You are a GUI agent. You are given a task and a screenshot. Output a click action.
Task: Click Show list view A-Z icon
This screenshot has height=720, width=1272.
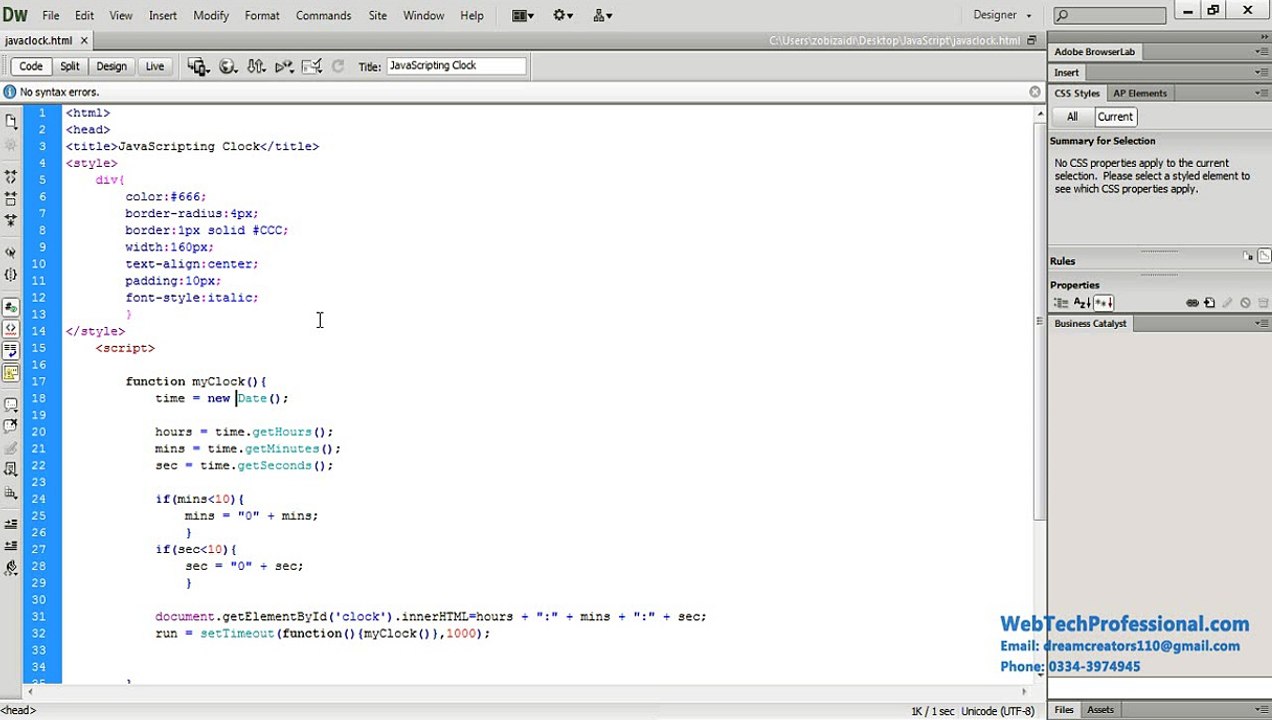tap(1081, 303)
